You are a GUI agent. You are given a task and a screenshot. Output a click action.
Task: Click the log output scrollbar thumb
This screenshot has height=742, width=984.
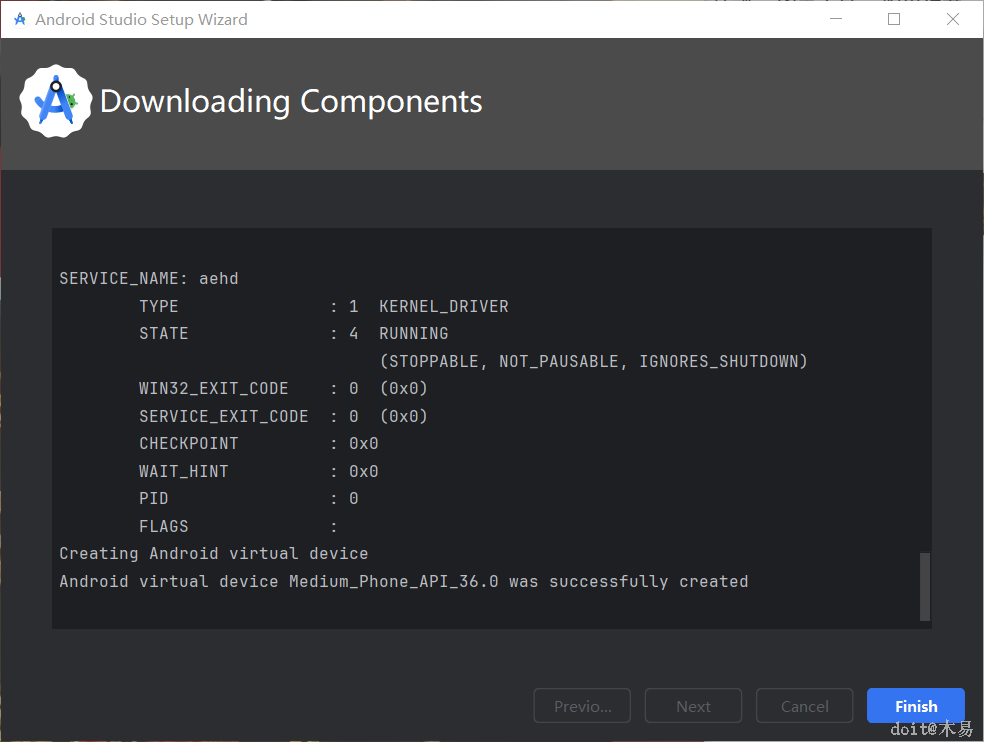924,586
